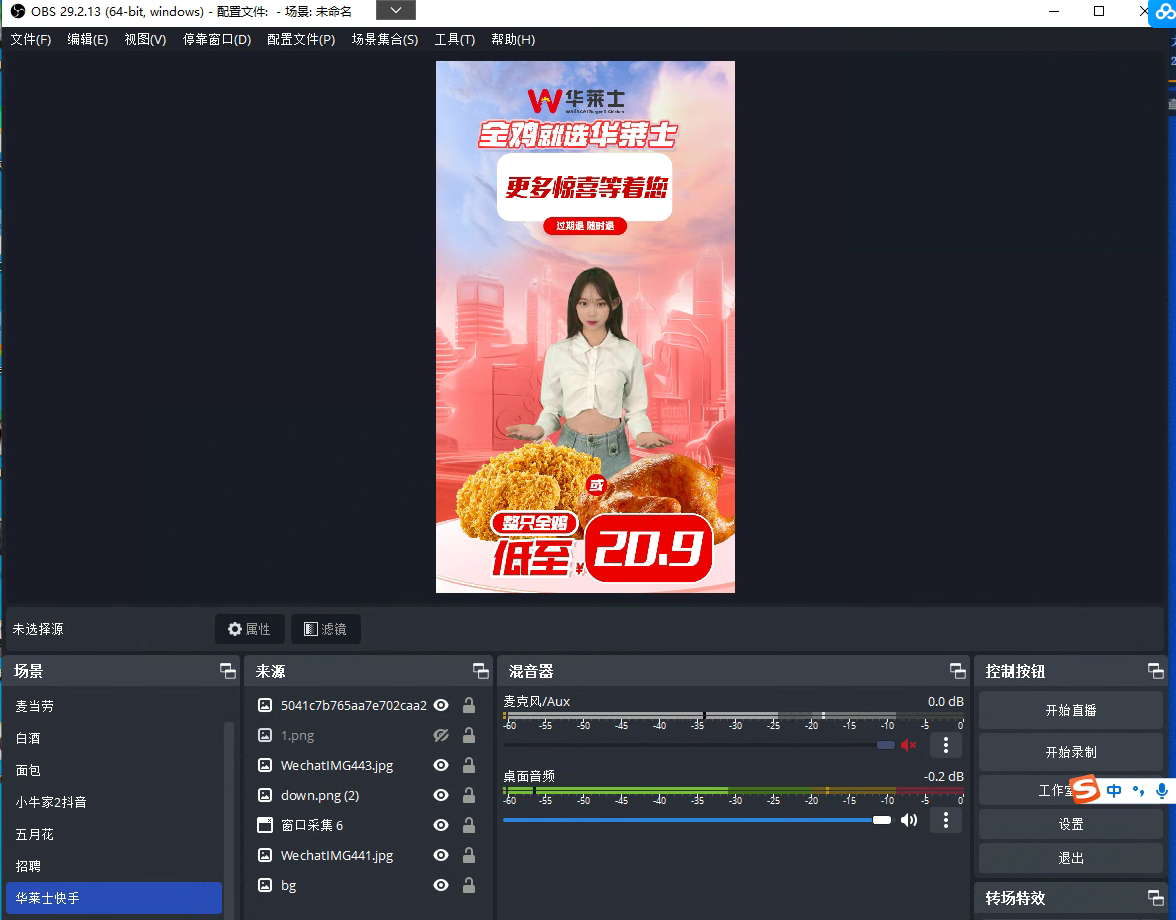
Task: Undock the 混音器 panel
Action: click(x=958, y=671)
